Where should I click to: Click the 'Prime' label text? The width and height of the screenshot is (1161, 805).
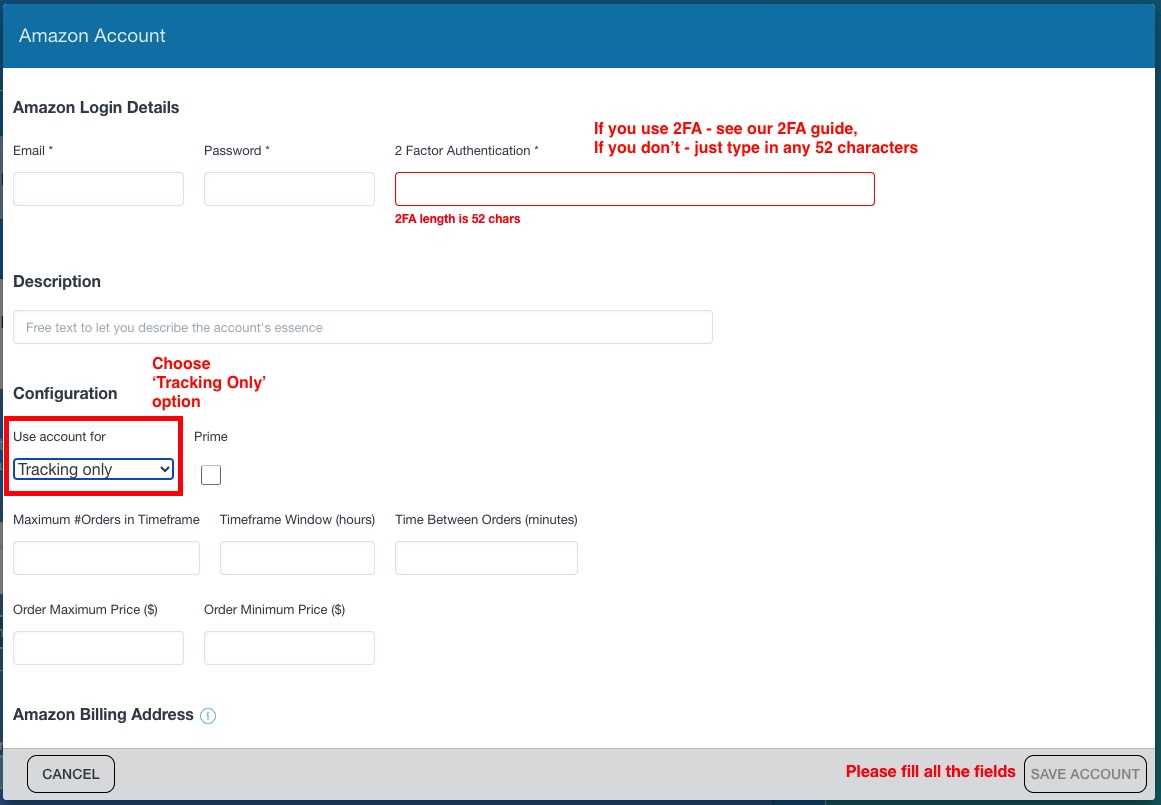211,437
